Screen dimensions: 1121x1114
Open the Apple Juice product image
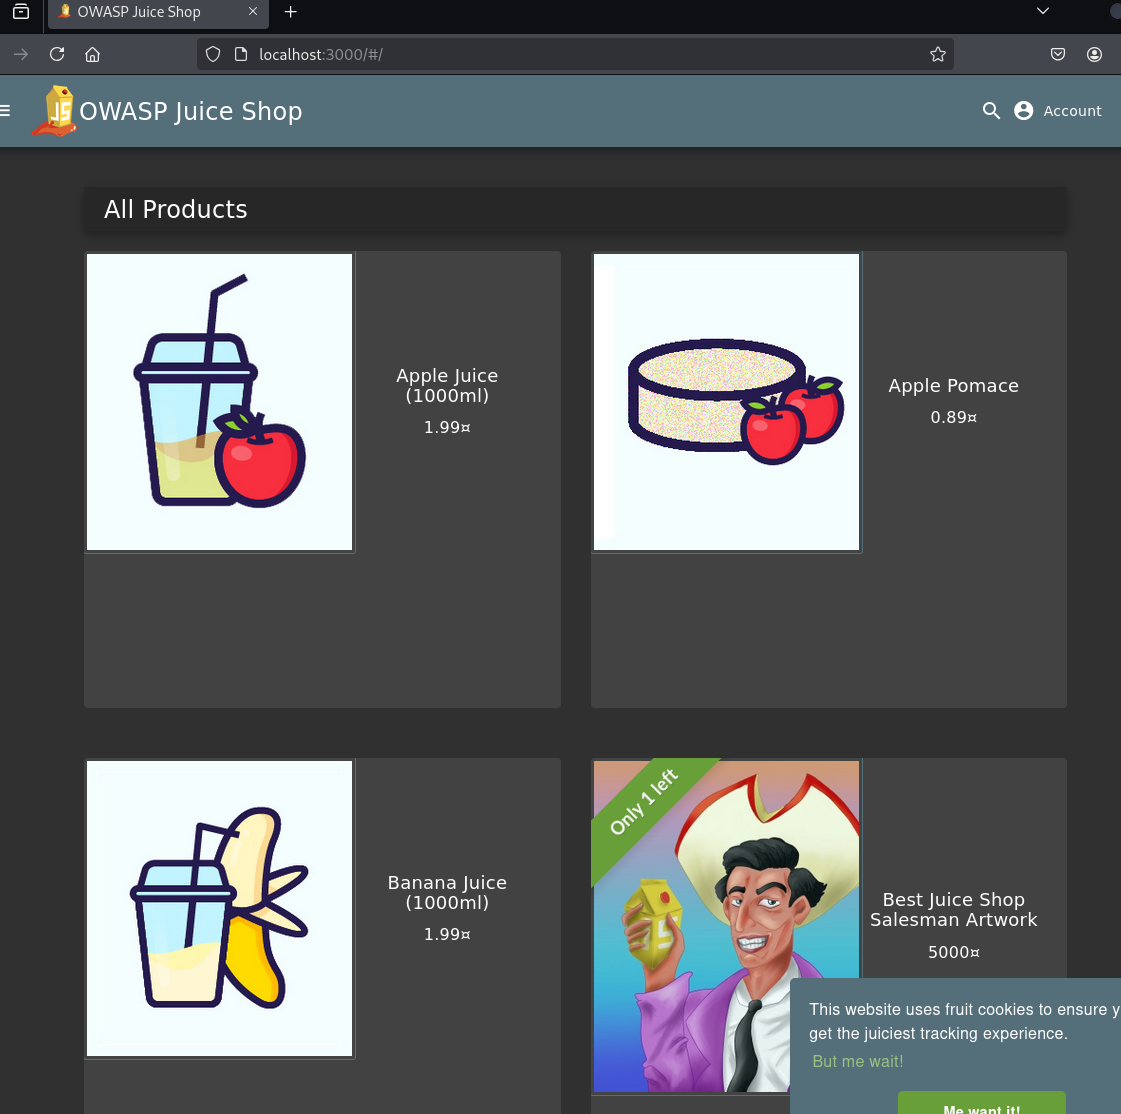(x=219, y=402)
